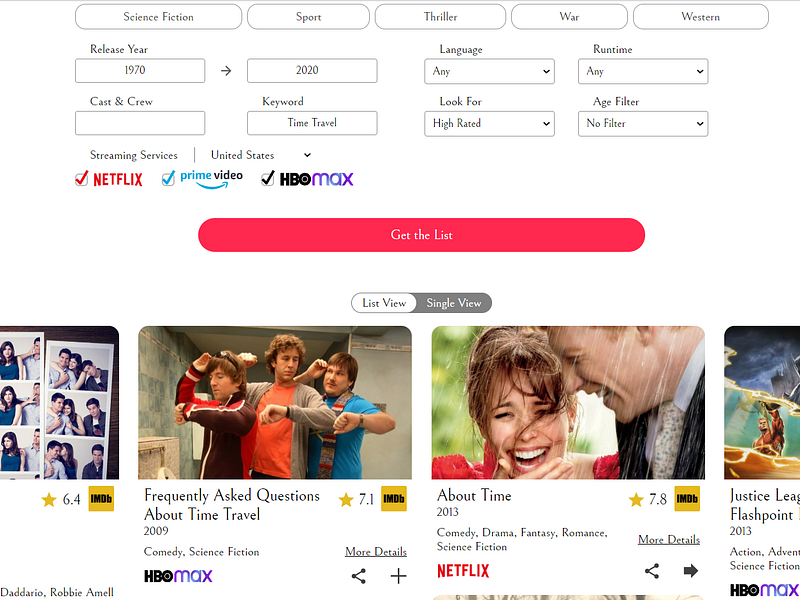Screen dimensions: 800x600
Task: Open the Justice League Flashpoint poster image
Action: 762,403
